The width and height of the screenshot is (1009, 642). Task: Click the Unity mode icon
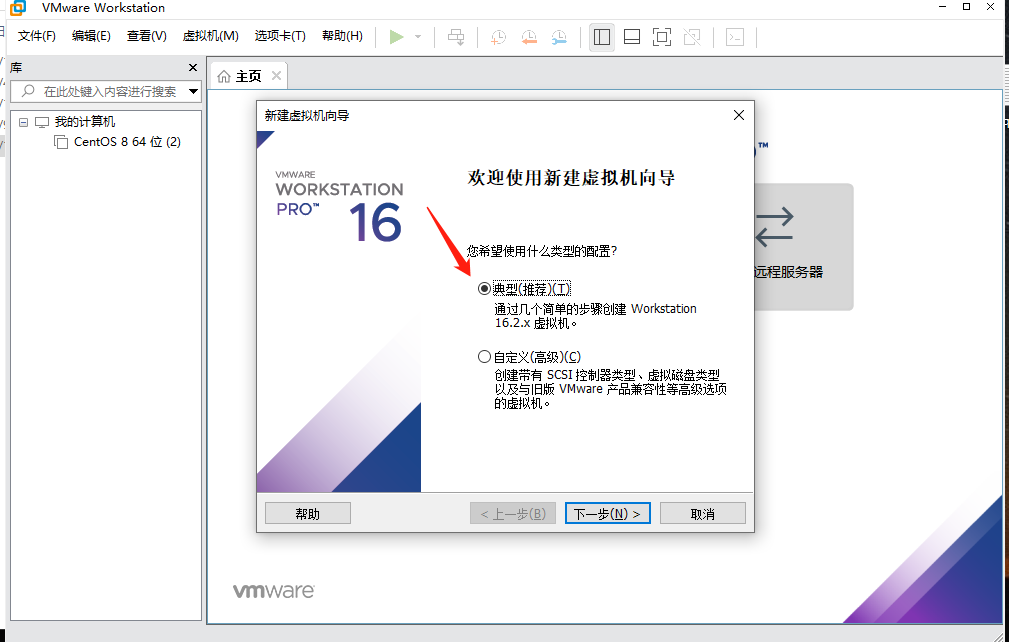(692, 37)
